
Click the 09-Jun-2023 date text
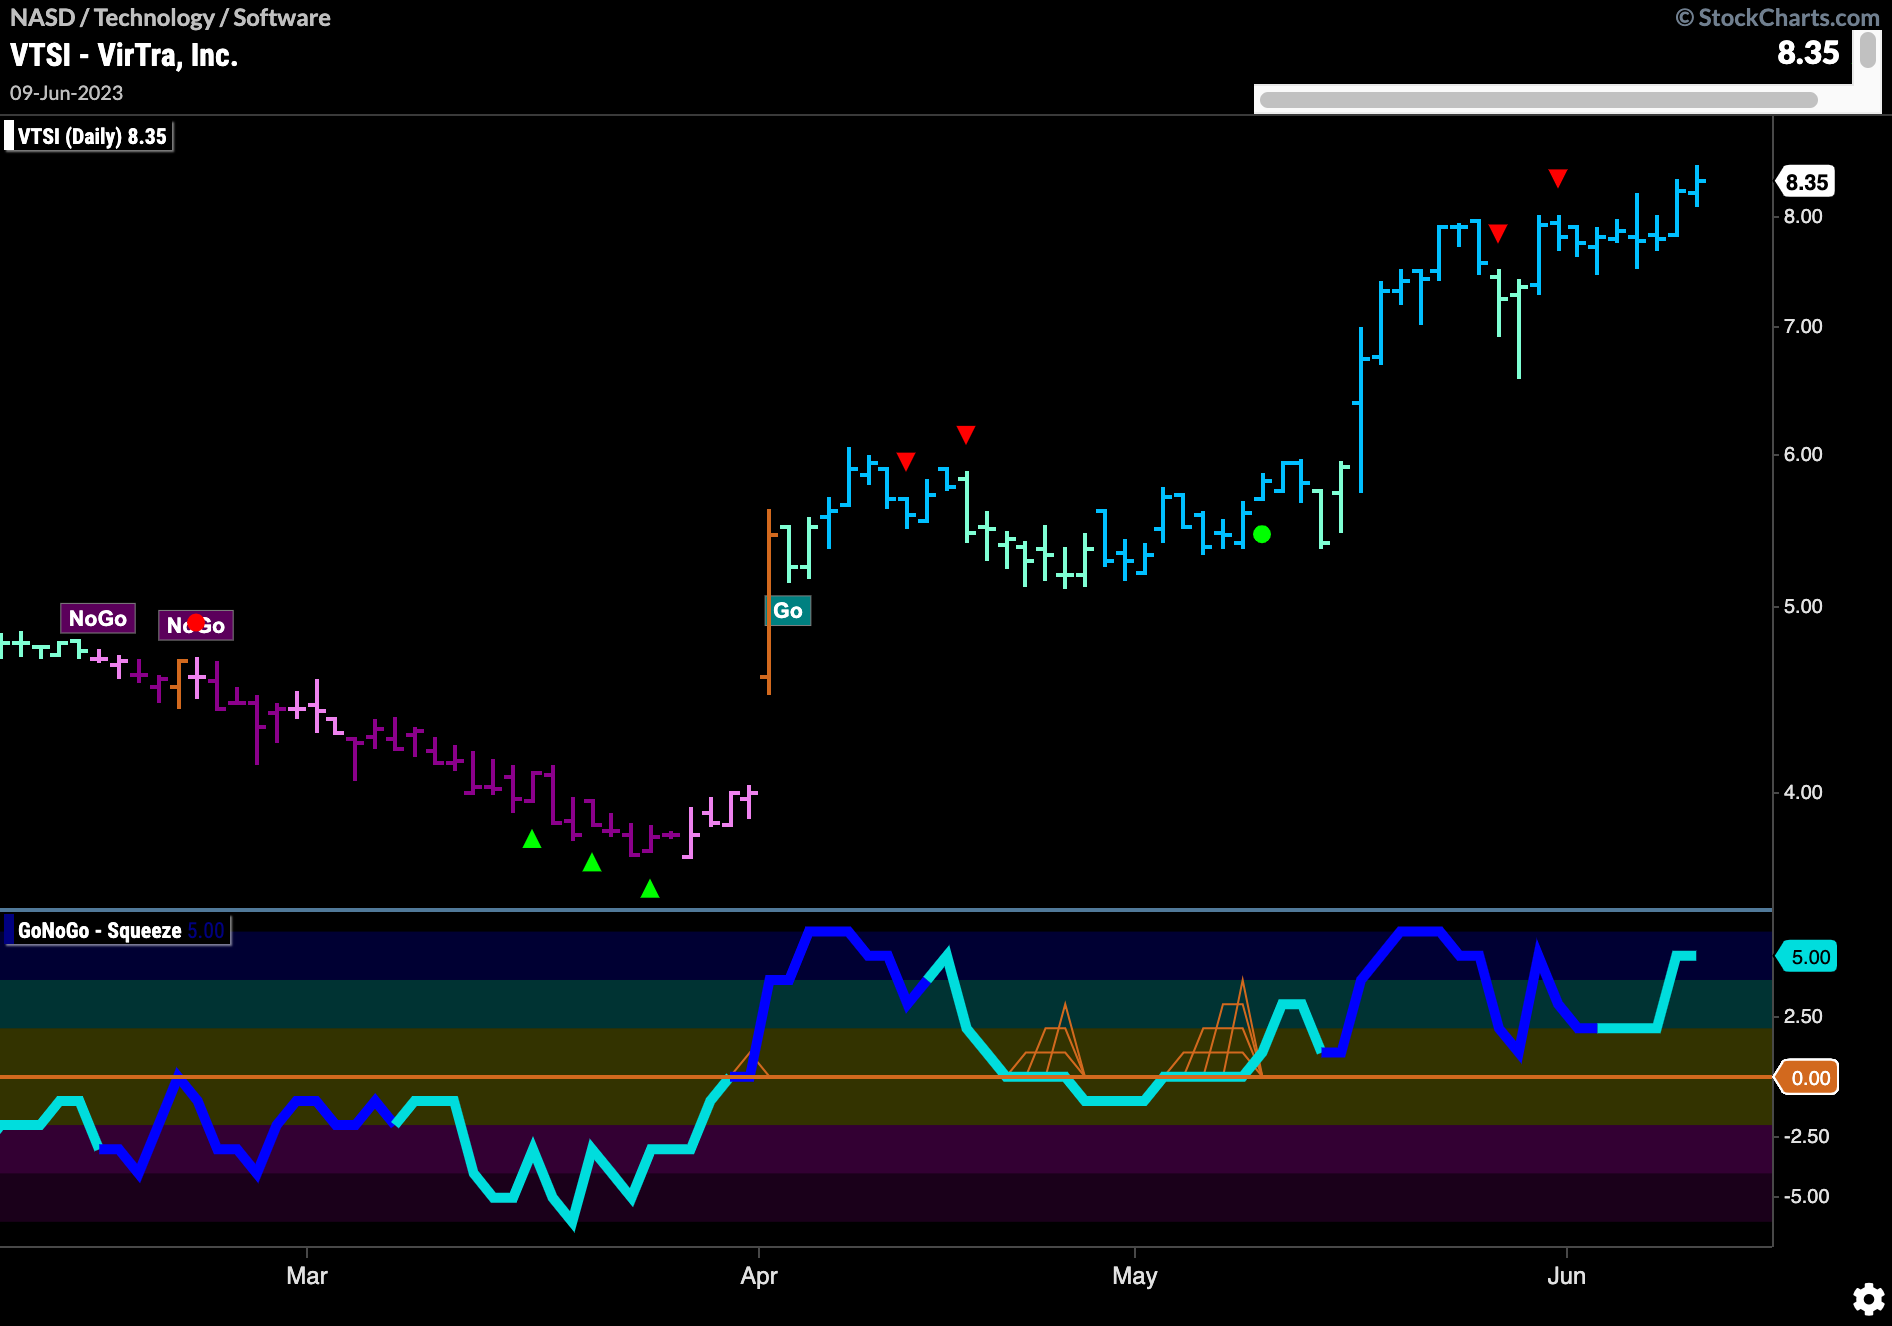pyautogui.click(x=66, y=93)
